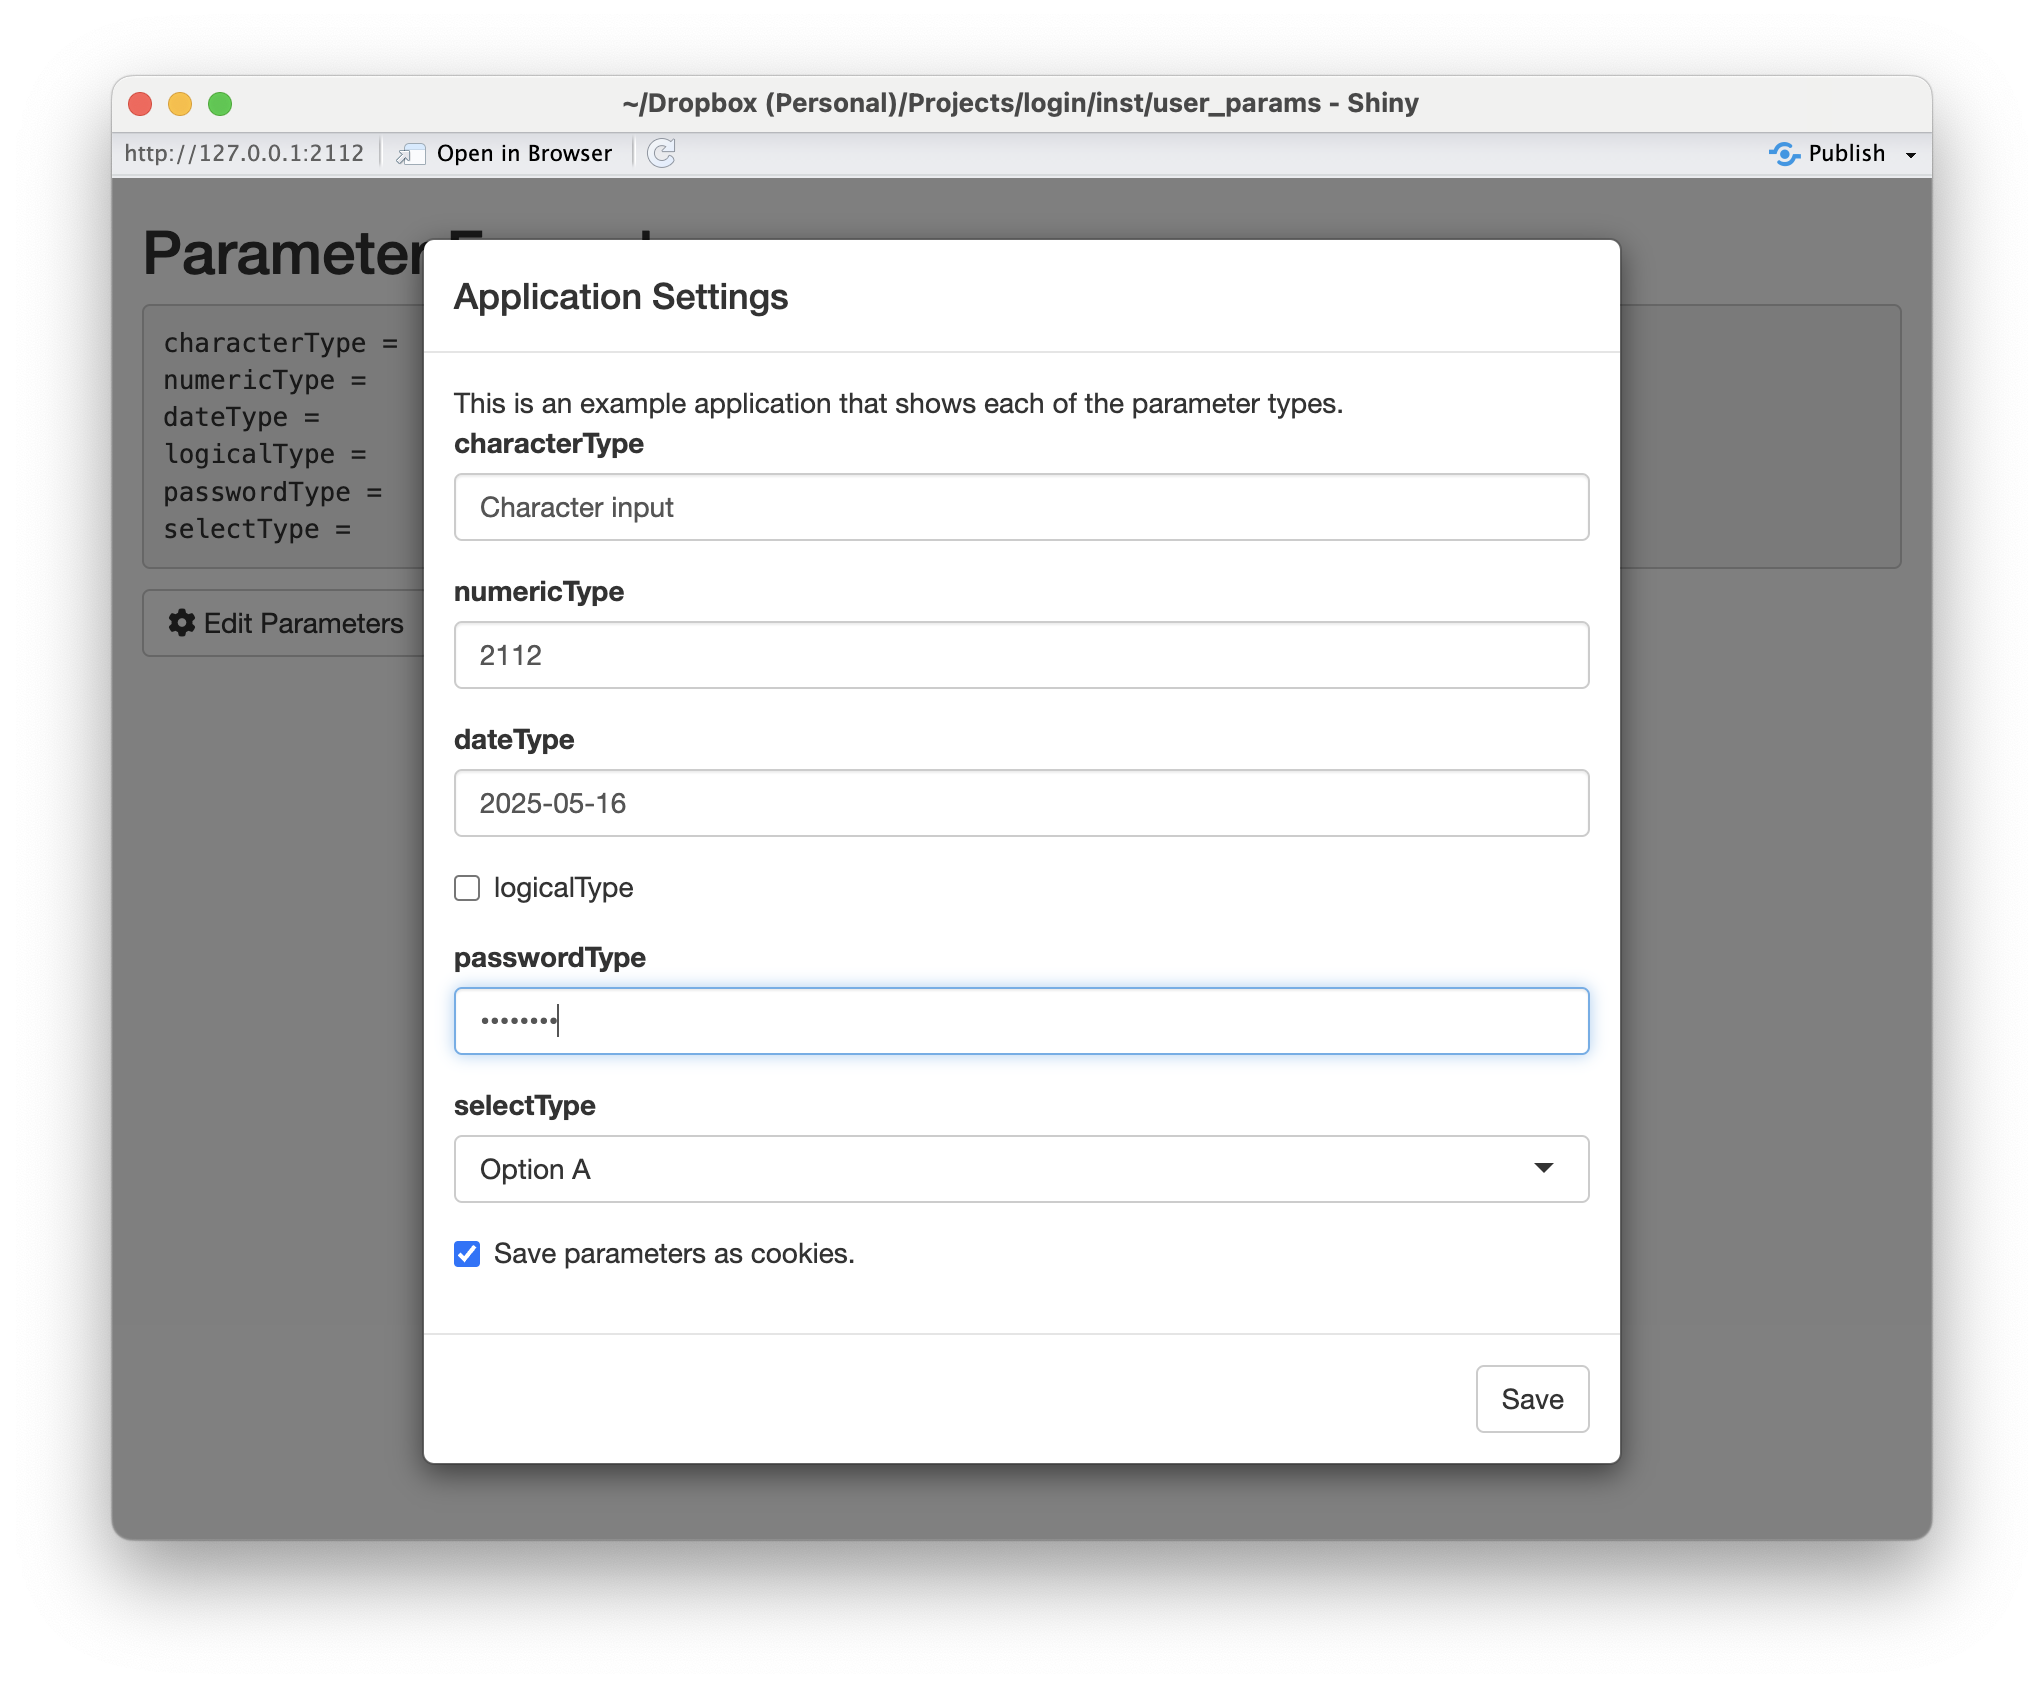Click the Open in Browser icon
This screenshot has height=1688, width=2044.
pos(411,154)
